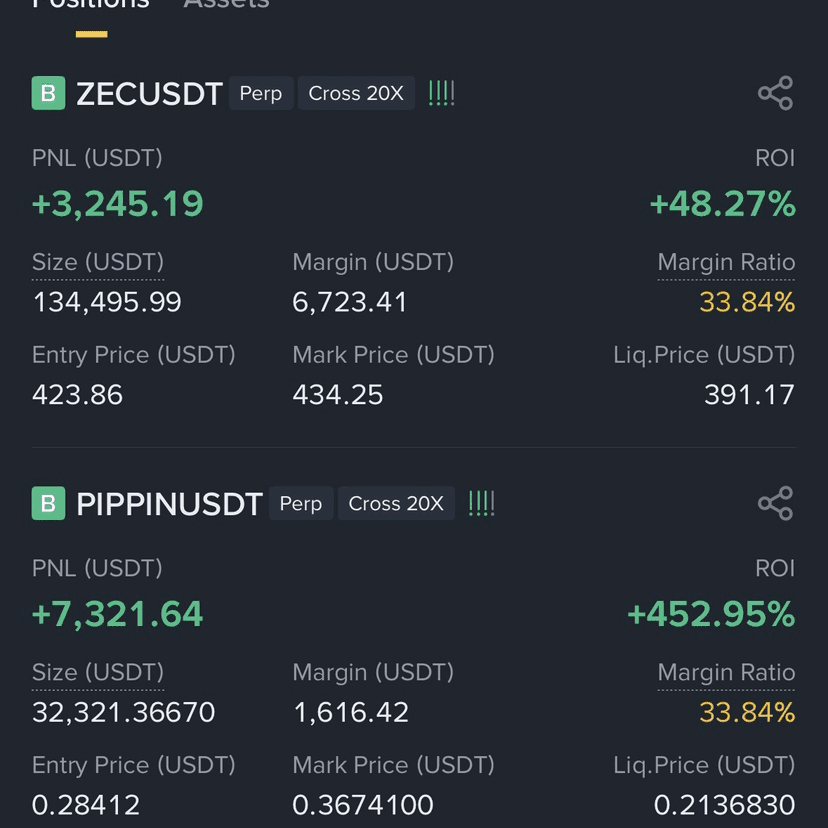
Task: Open ZECUSDT ADL indicator bars
Action: (441, 93)
